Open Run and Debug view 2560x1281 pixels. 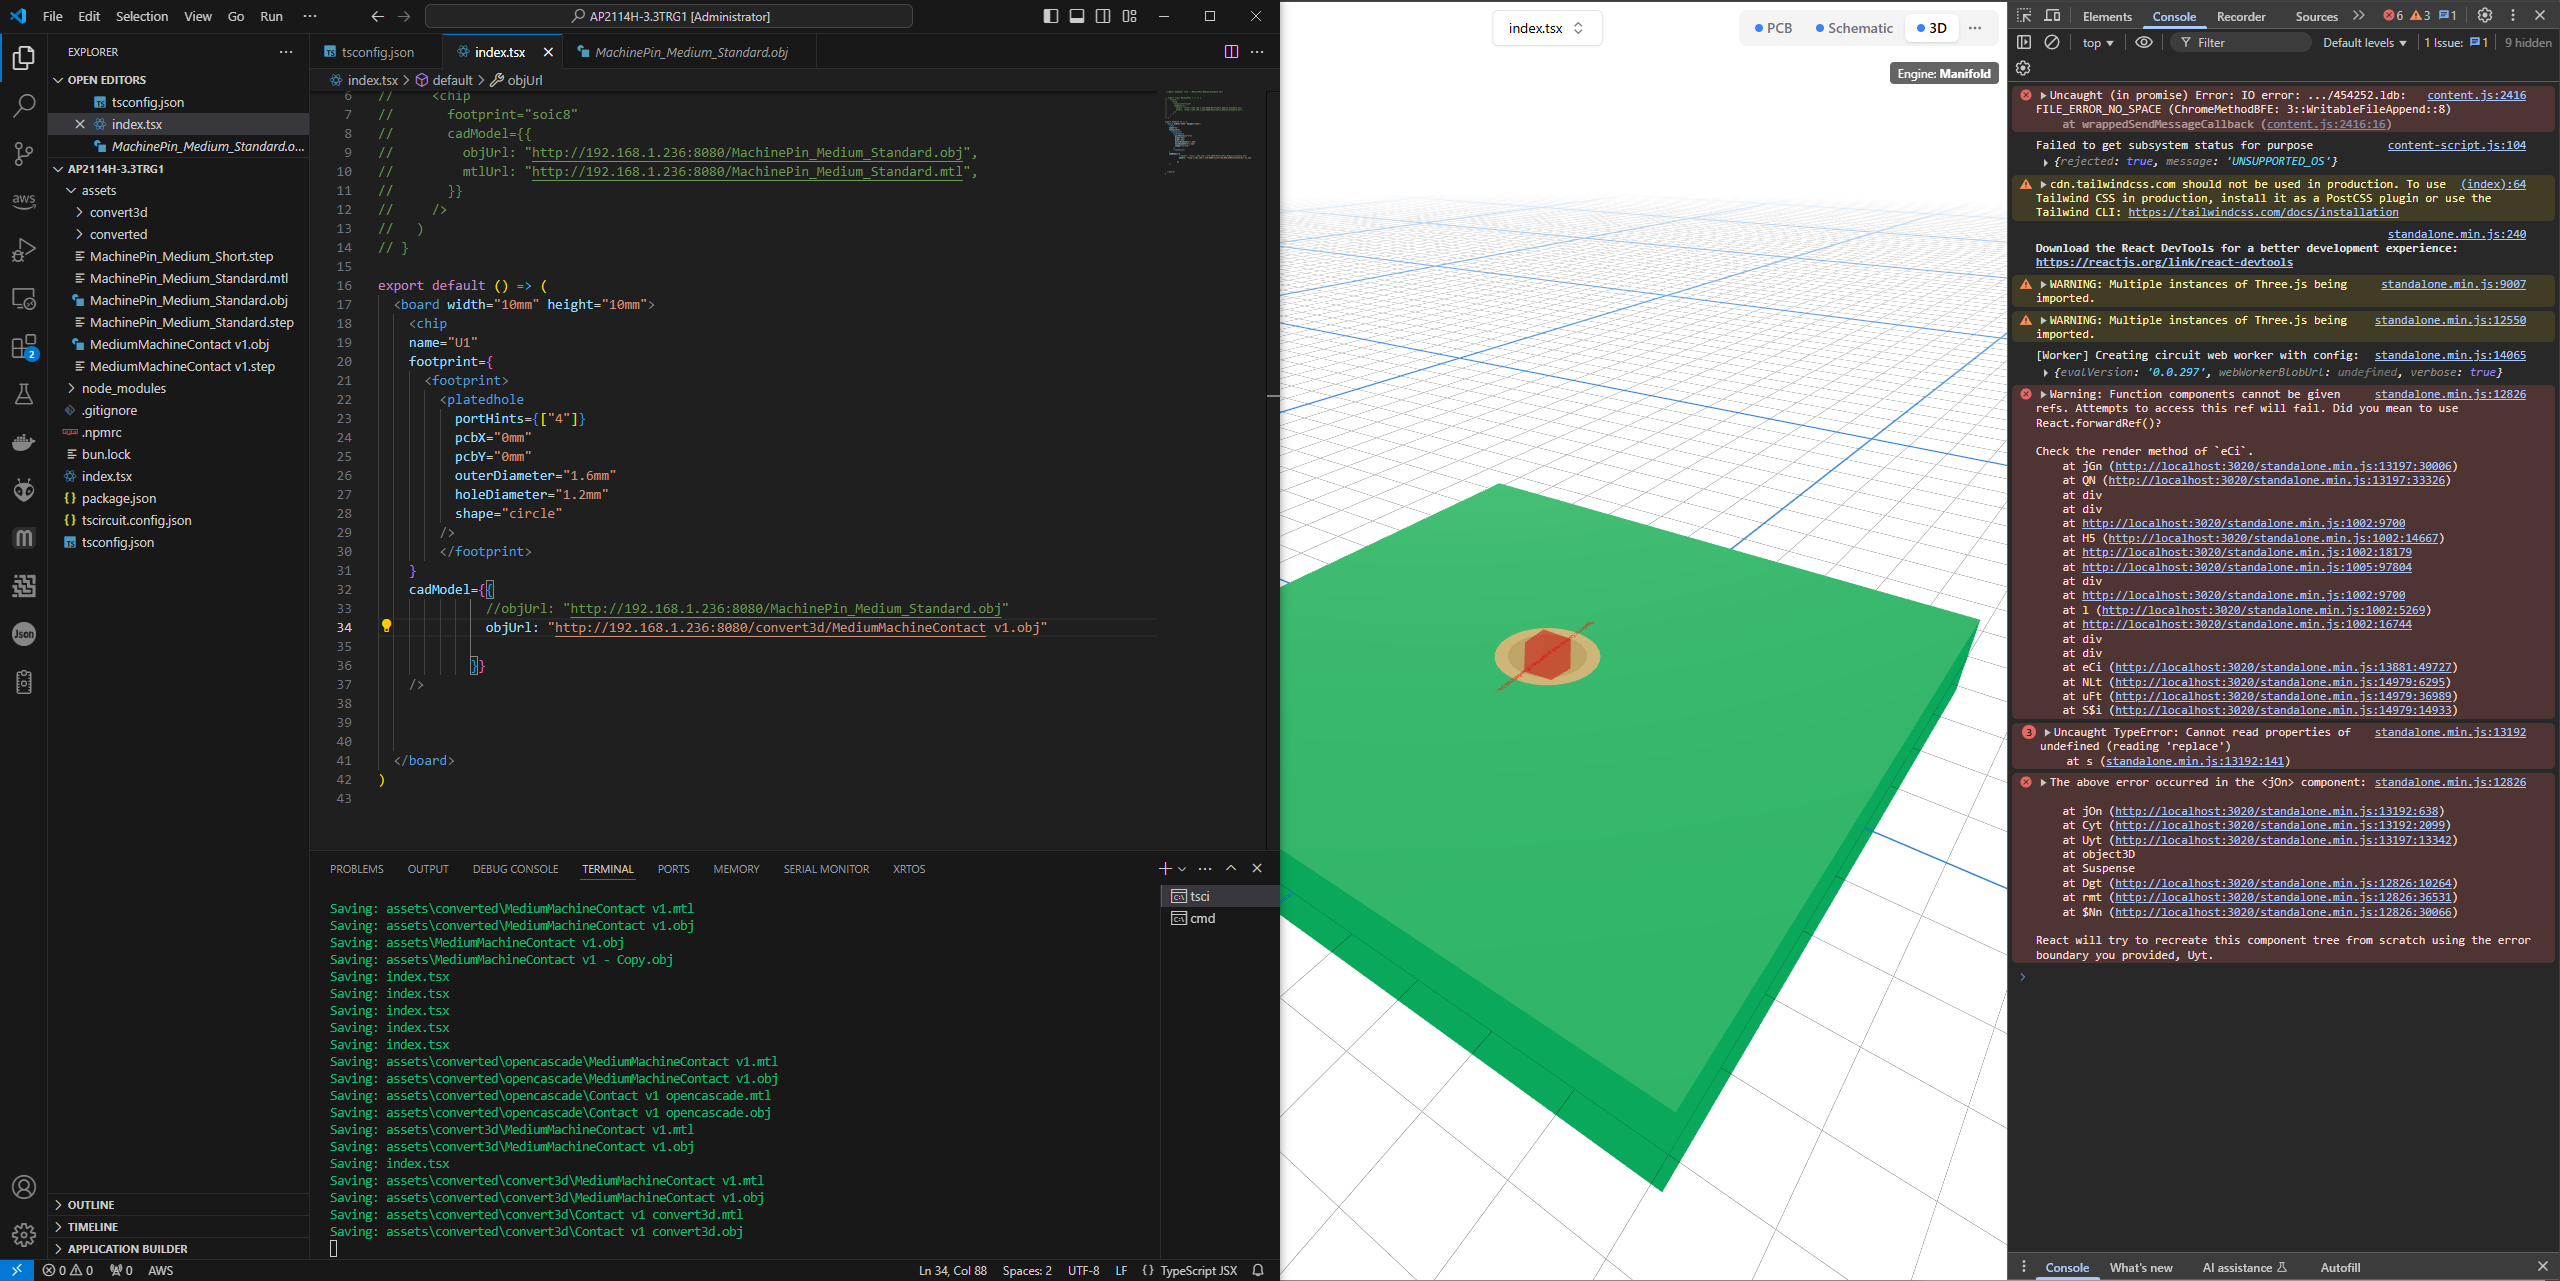point(24,250)
